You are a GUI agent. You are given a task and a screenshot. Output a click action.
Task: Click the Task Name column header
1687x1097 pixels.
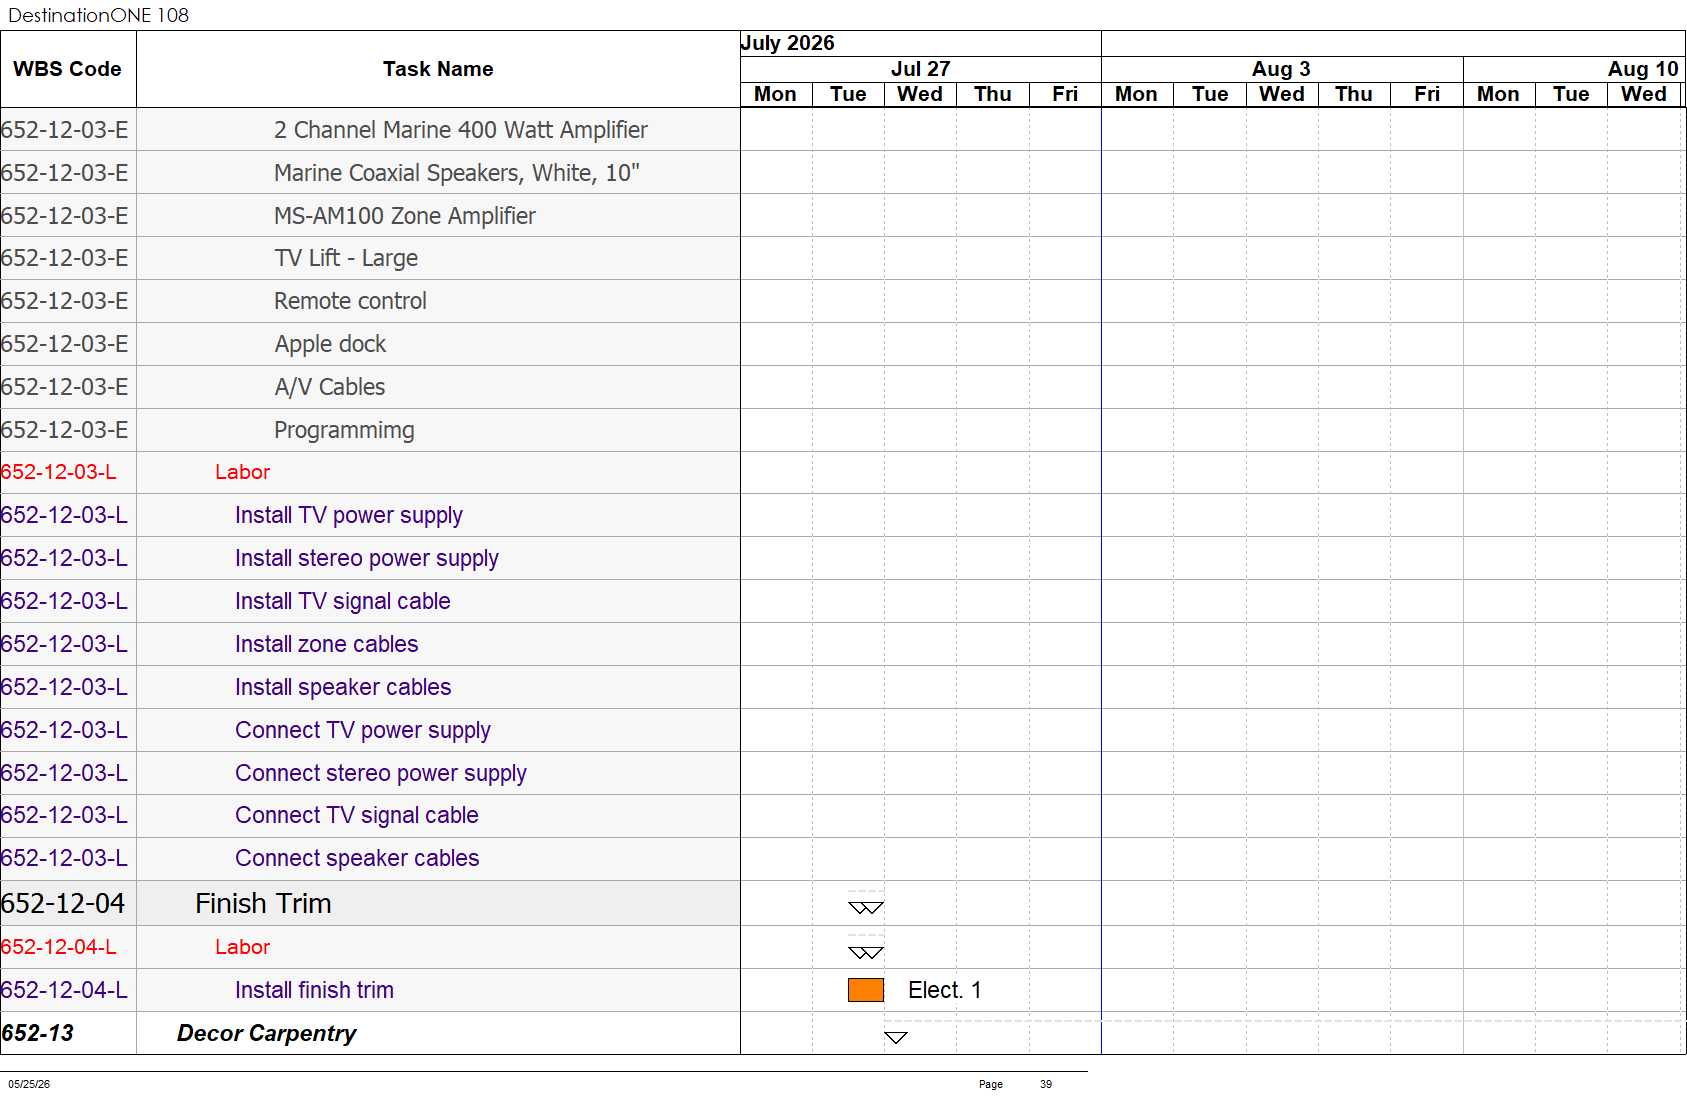438,69
